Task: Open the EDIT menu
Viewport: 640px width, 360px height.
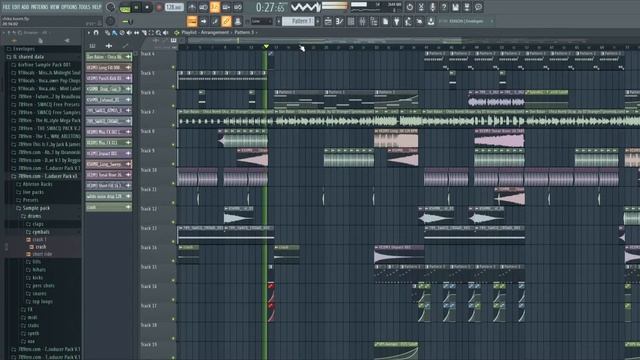Action: [16, 7]
